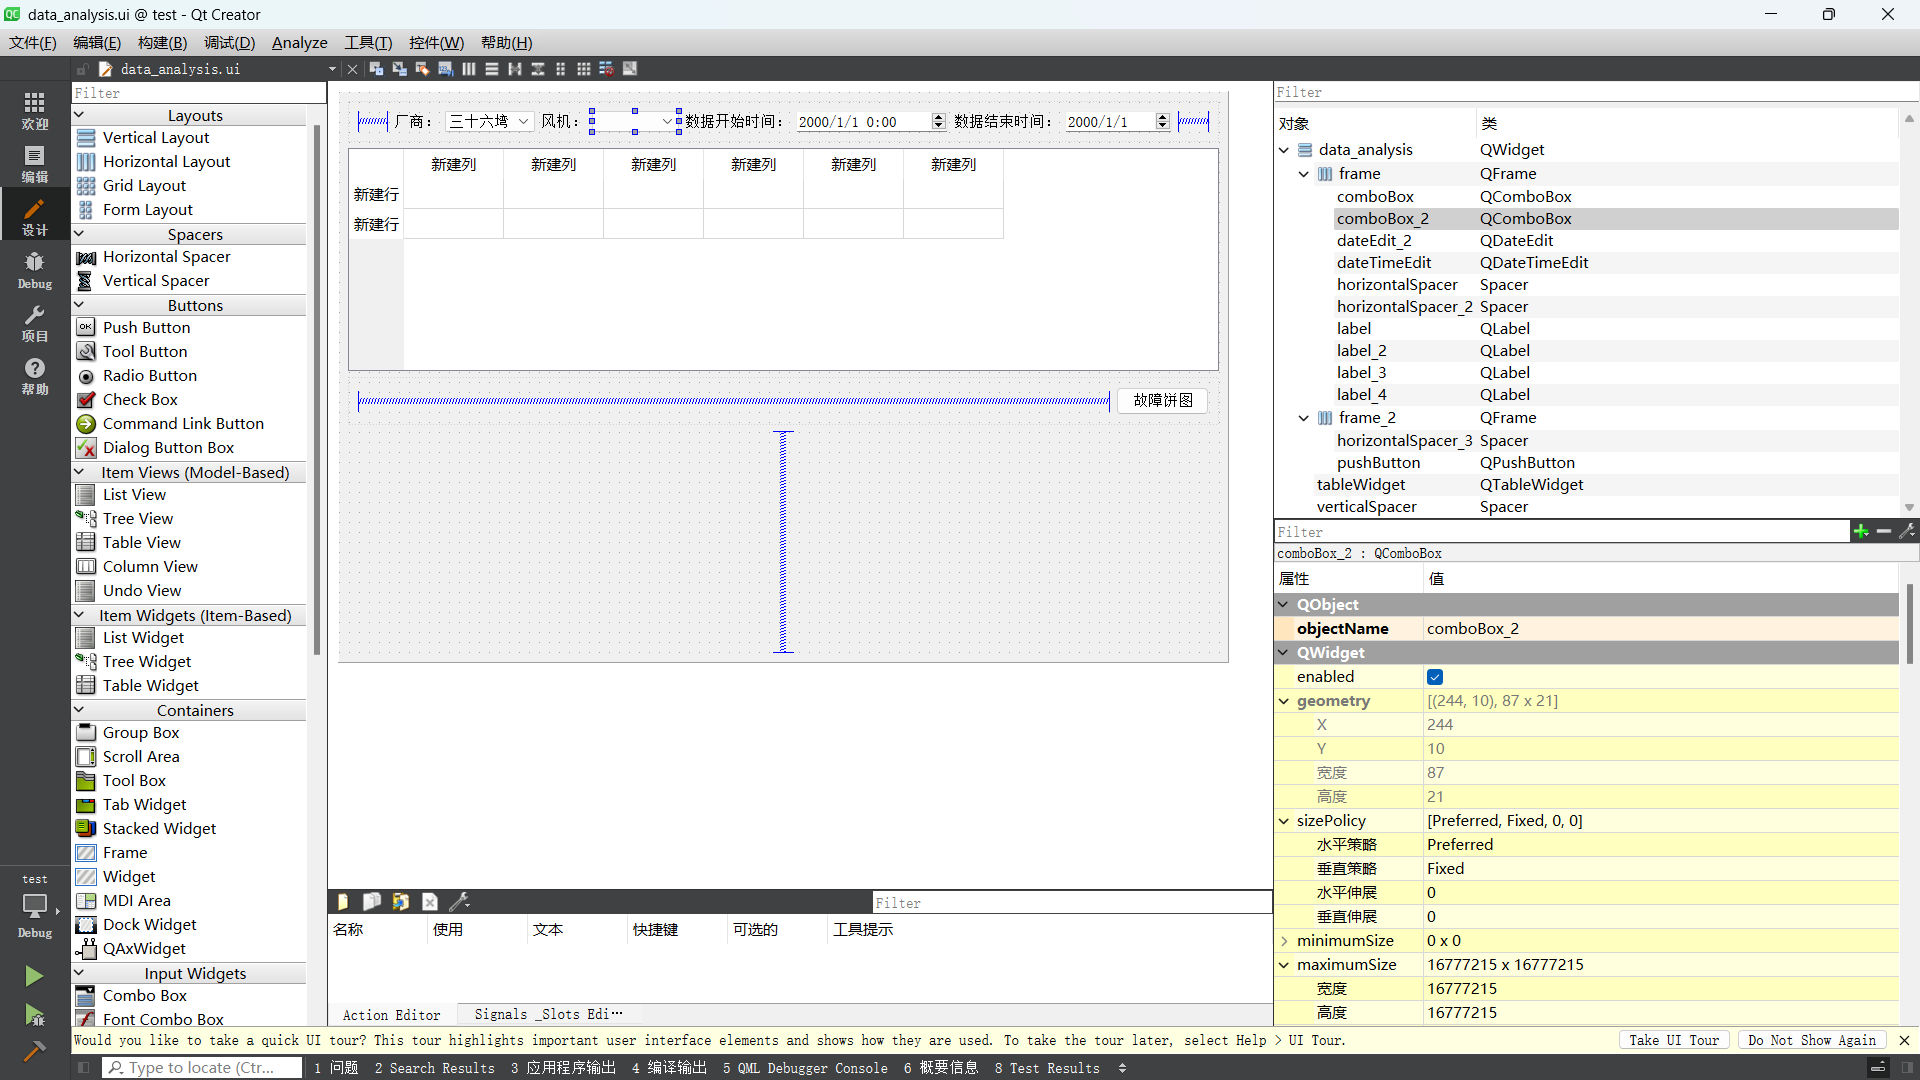Open the 构建(B) menu
This screenshot has width=1920, height=1080.
(x=162, y=42)
